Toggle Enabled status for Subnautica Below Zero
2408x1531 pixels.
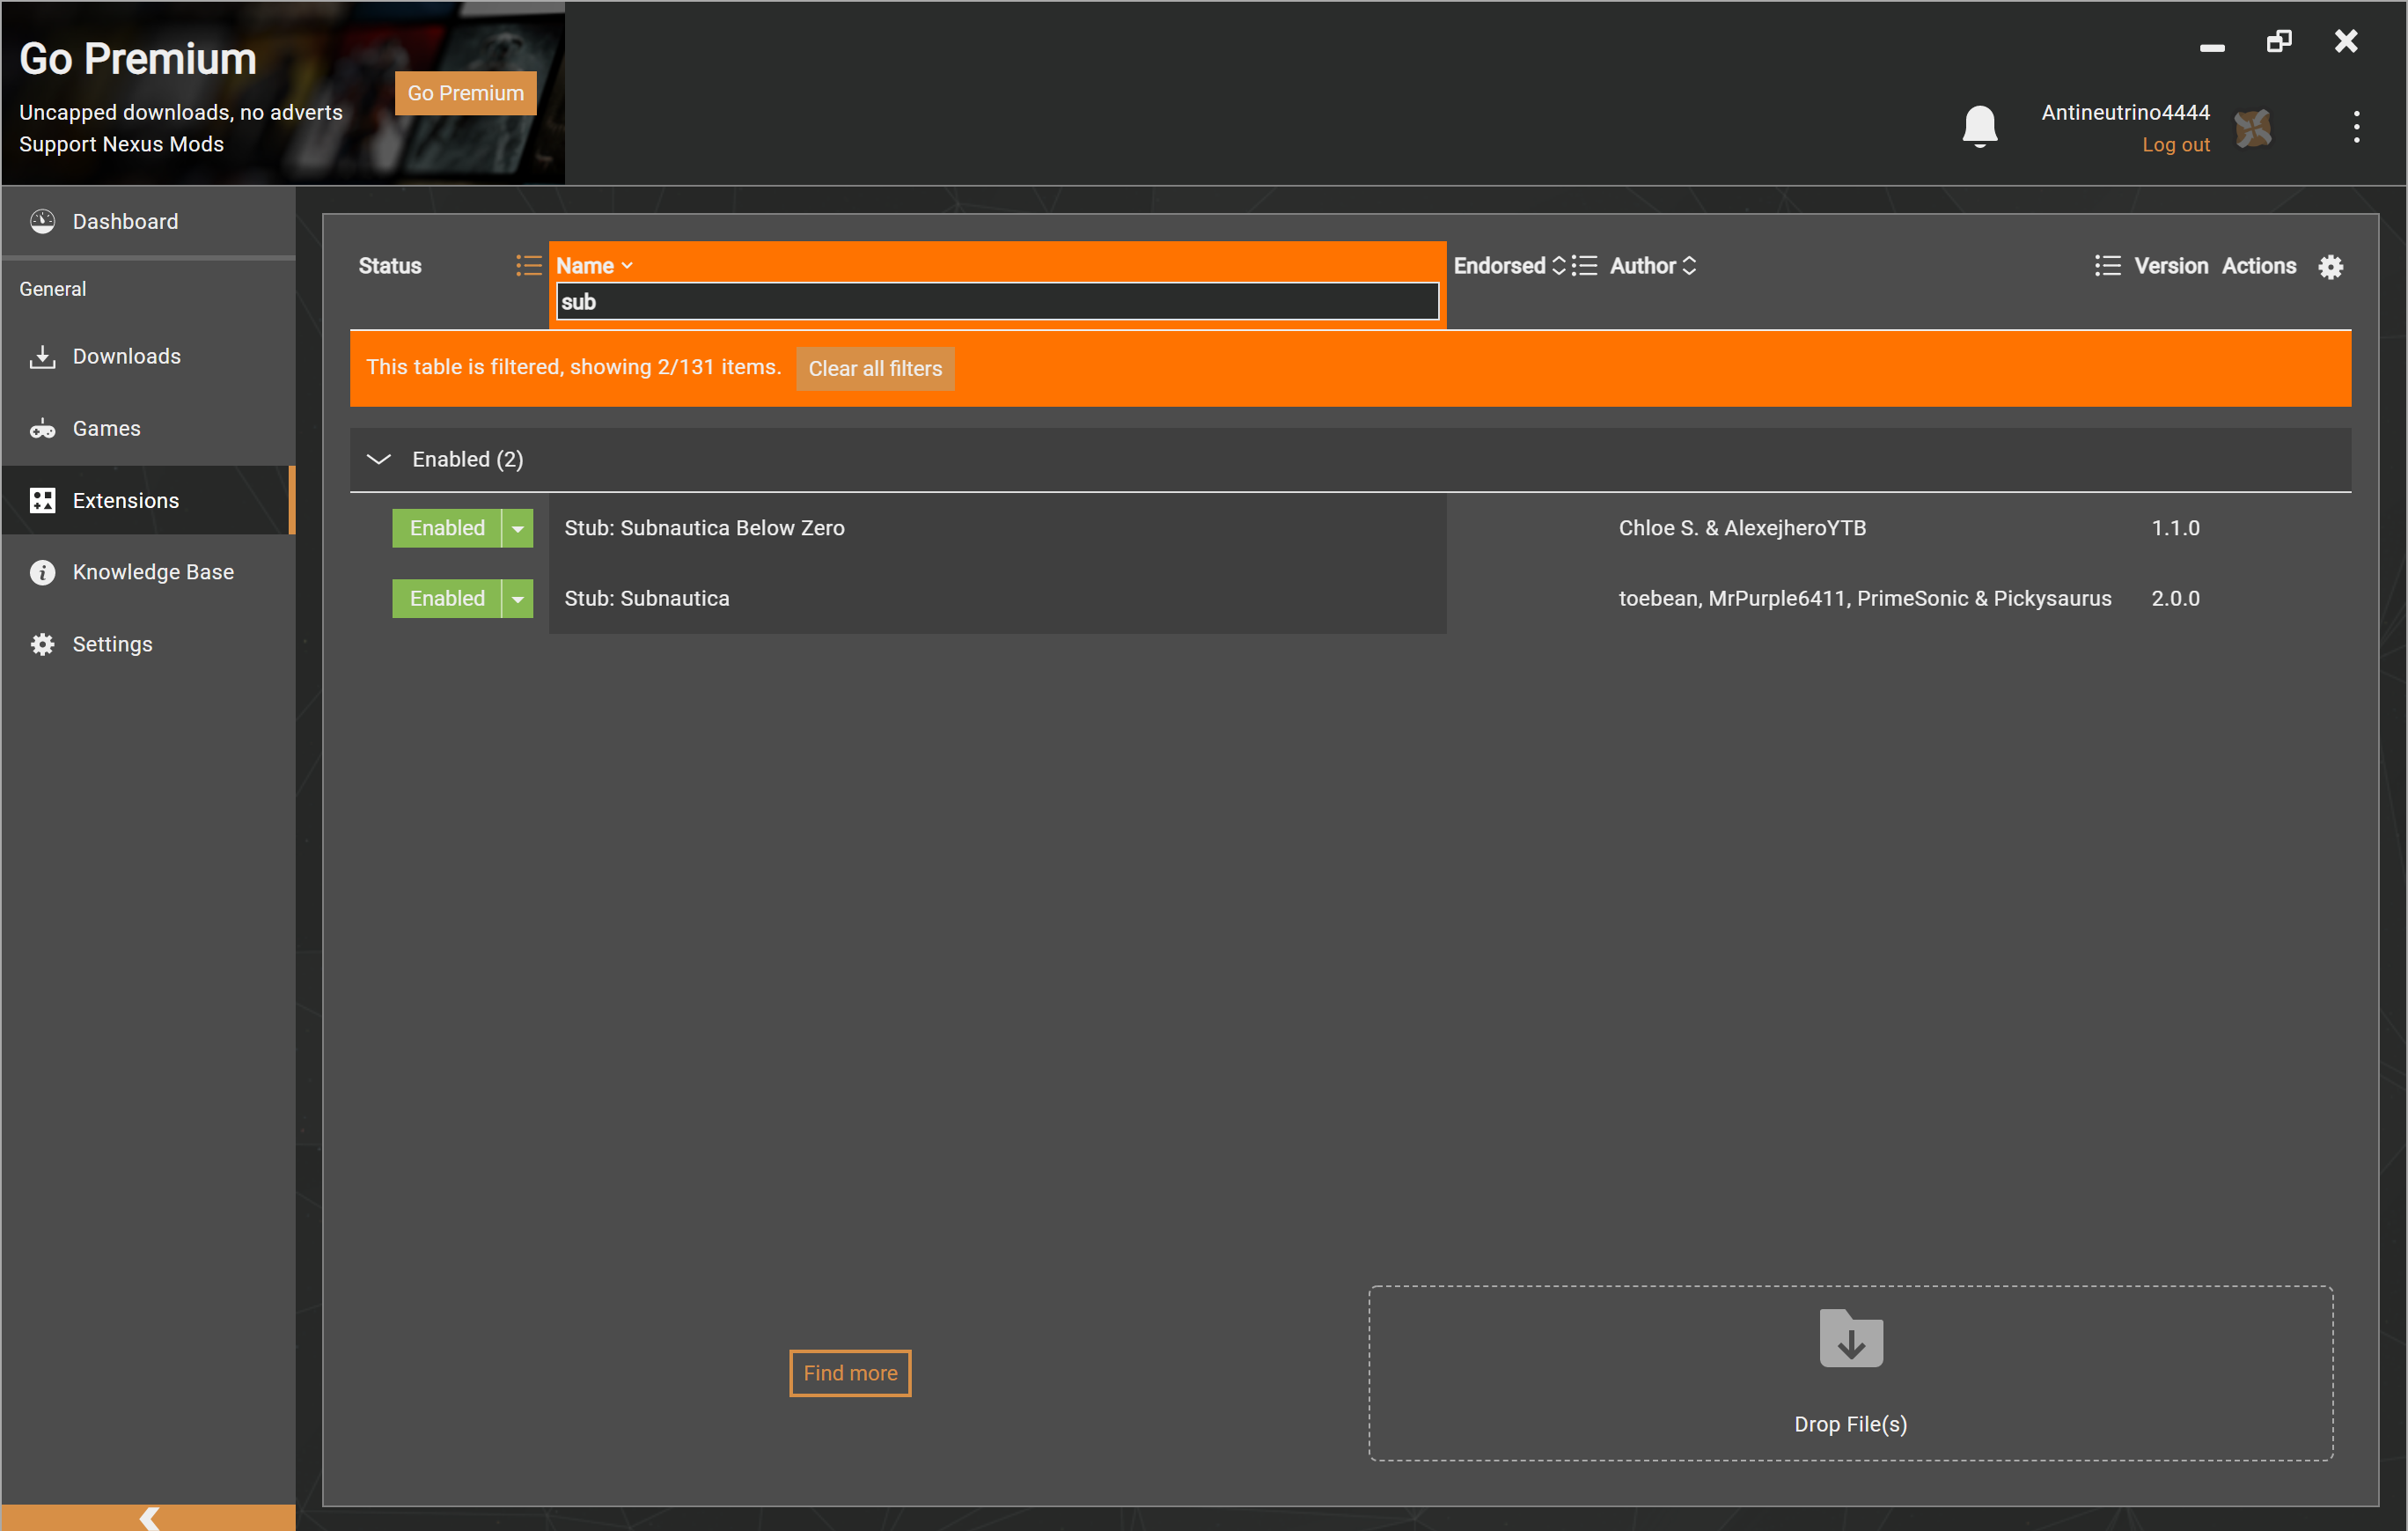[446, 528]
